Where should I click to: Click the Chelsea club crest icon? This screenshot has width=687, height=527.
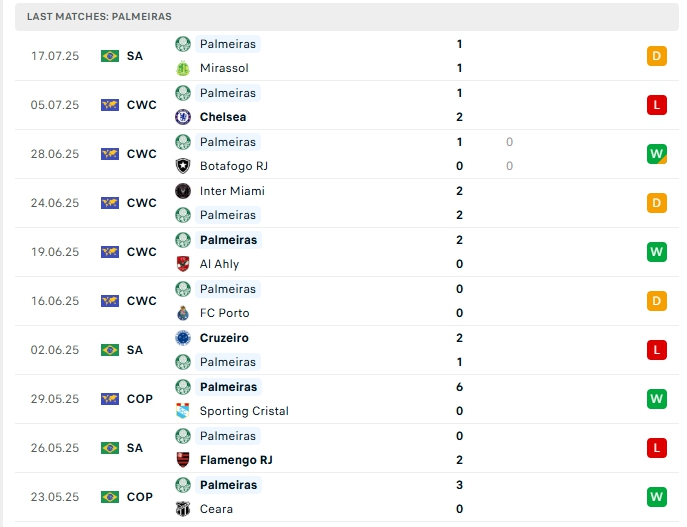point(182,117)
